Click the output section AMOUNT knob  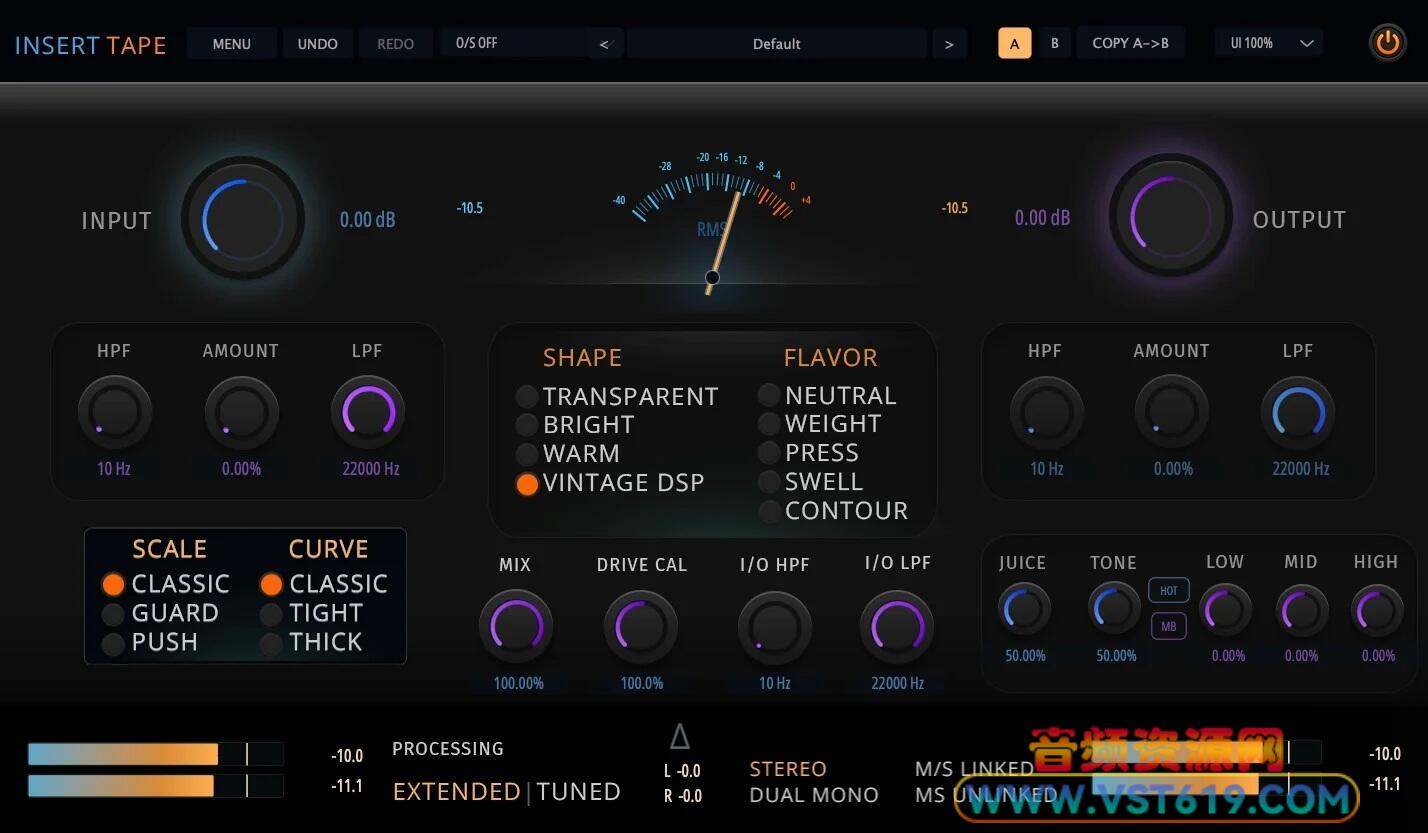click(1172, 412)
